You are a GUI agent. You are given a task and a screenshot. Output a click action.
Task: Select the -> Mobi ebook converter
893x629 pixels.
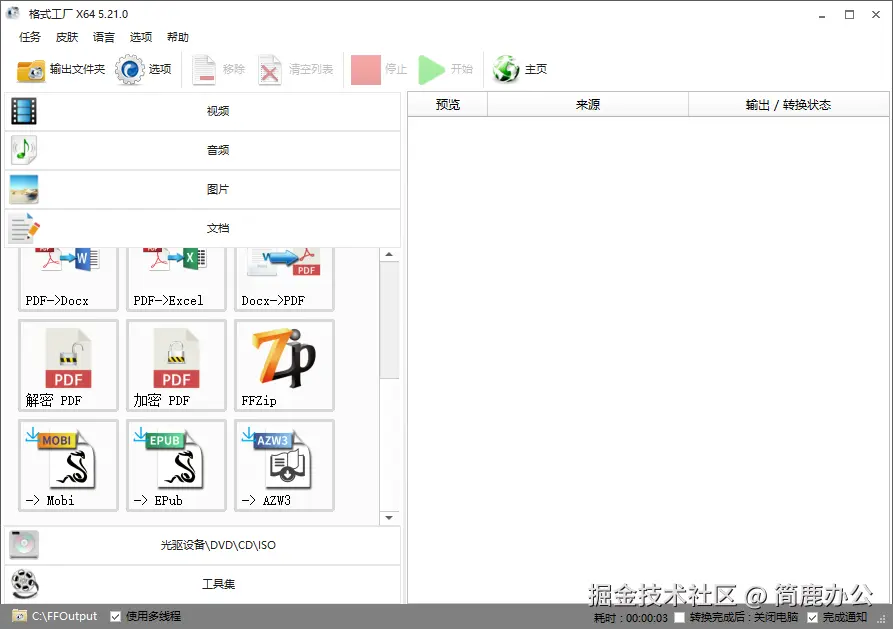coord(68,465)
